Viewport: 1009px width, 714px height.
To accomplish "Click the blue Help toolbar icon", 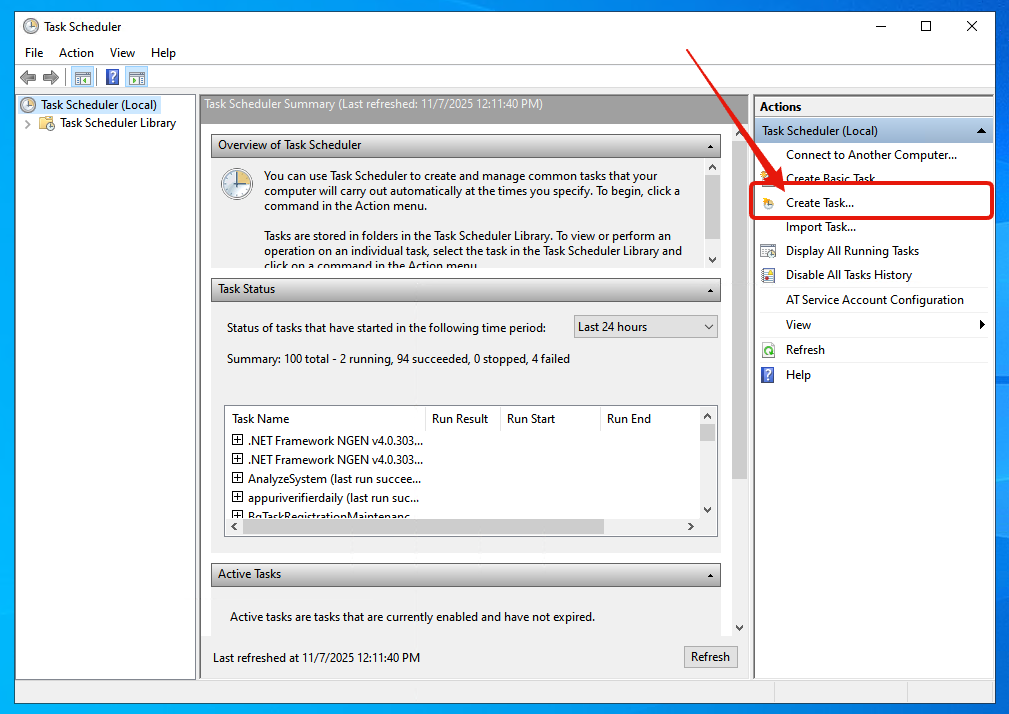I will coord(113,78).
